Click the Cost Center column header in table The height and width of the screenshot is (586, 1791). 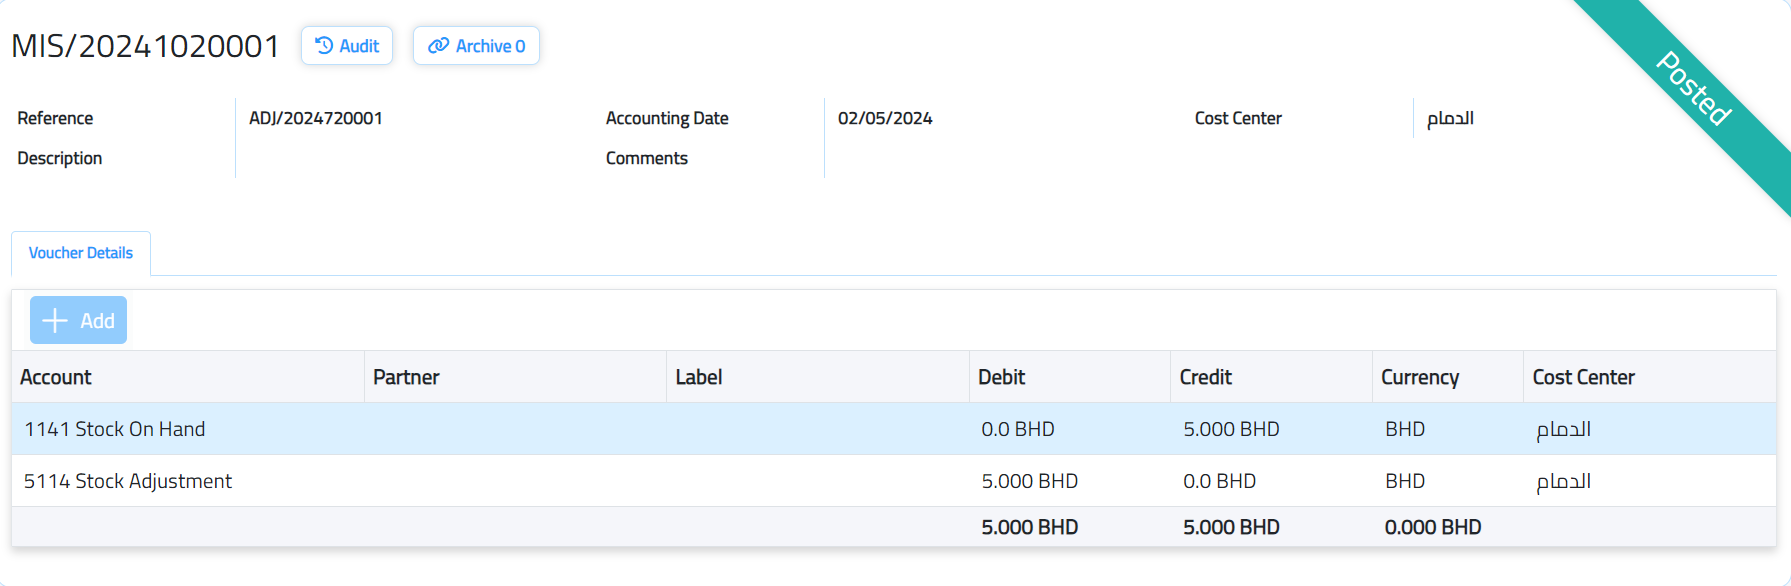coord(1583,377)
